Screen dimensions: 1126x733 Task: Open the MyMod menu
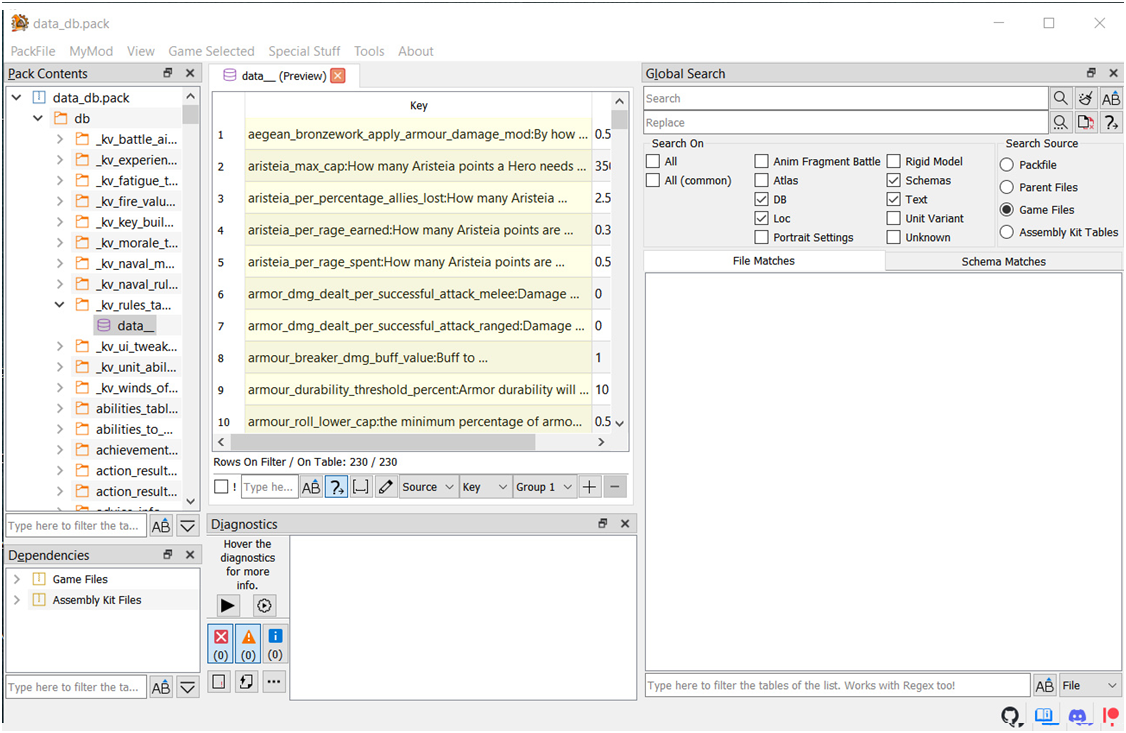91,51
